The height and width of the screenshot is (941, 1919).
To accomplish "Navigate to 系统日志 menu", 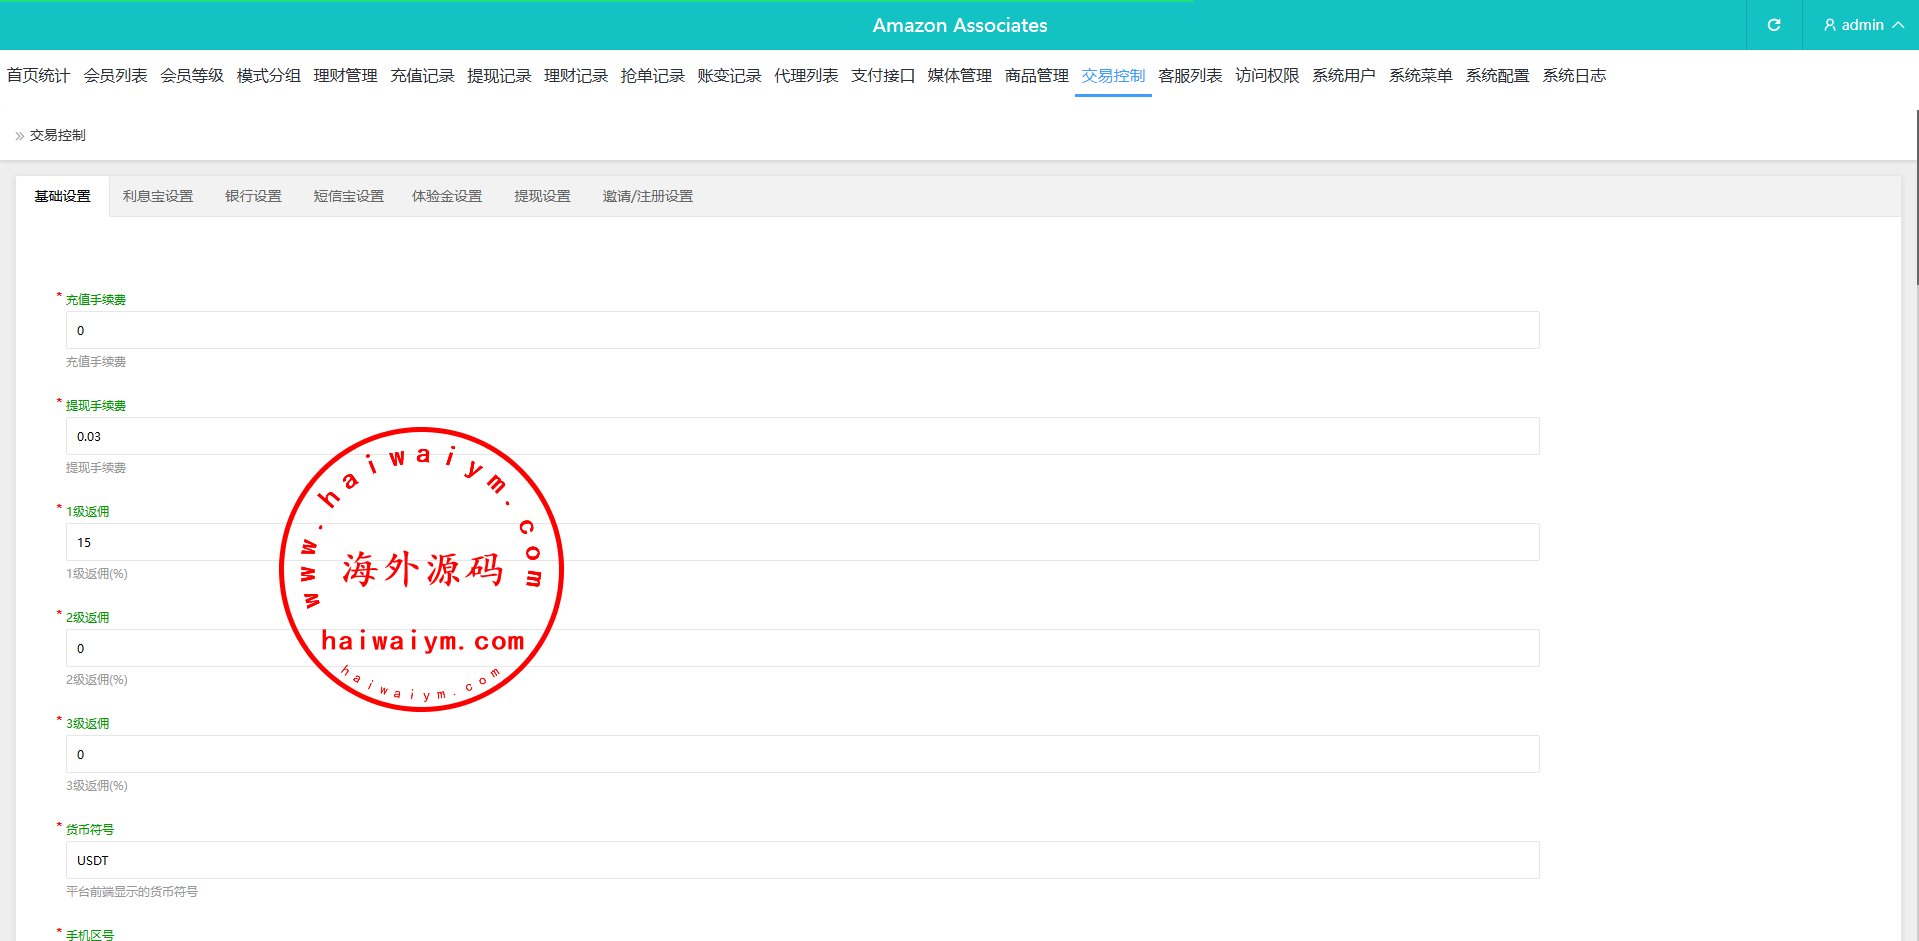I will [x=1573, y=76].
